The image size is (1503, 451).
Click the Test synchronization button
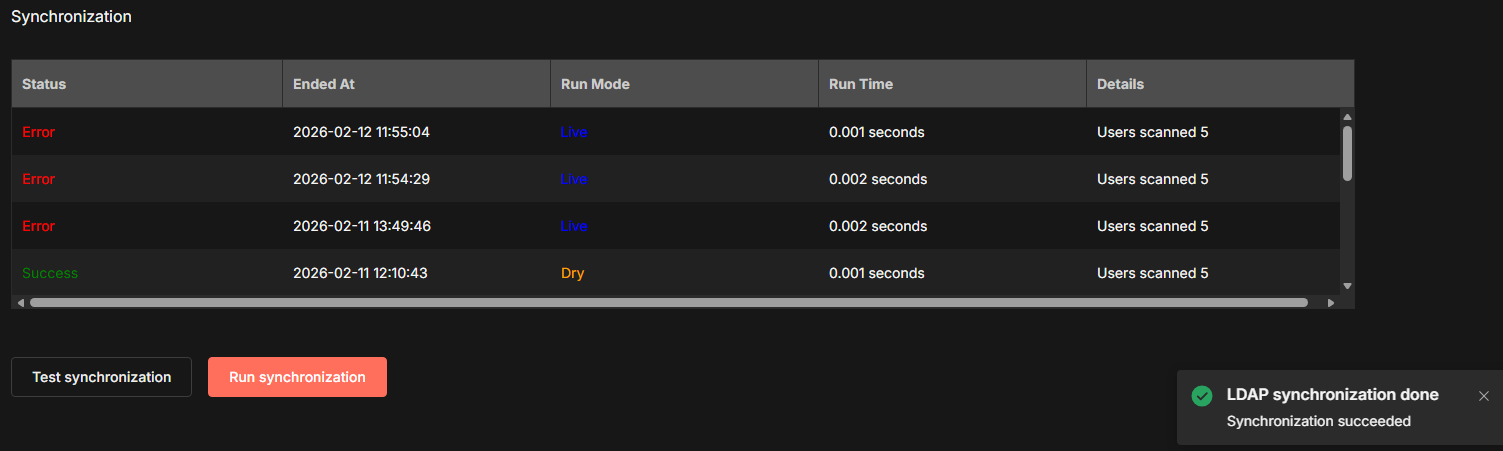tap(101, 377)
